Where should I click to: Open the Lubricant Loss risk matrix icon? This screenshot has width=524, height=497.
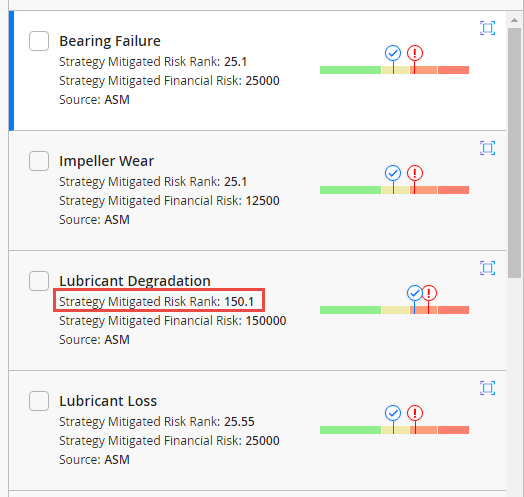point(488,388)
